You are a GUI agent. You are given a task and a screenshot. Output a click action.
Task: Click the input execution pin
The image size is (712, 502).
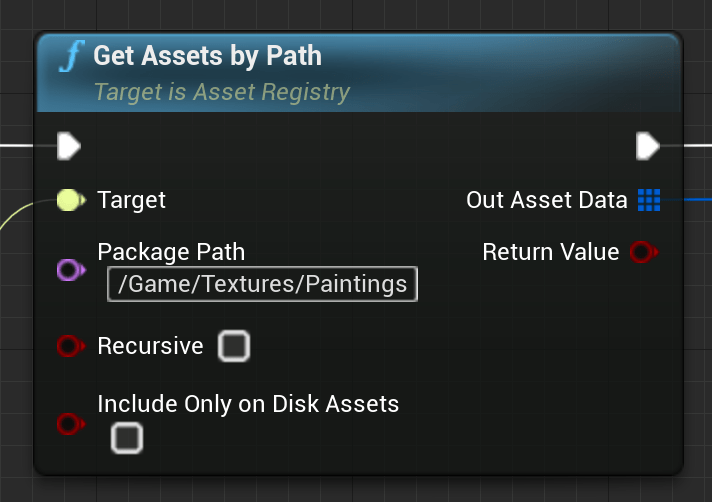click(68, 147)
